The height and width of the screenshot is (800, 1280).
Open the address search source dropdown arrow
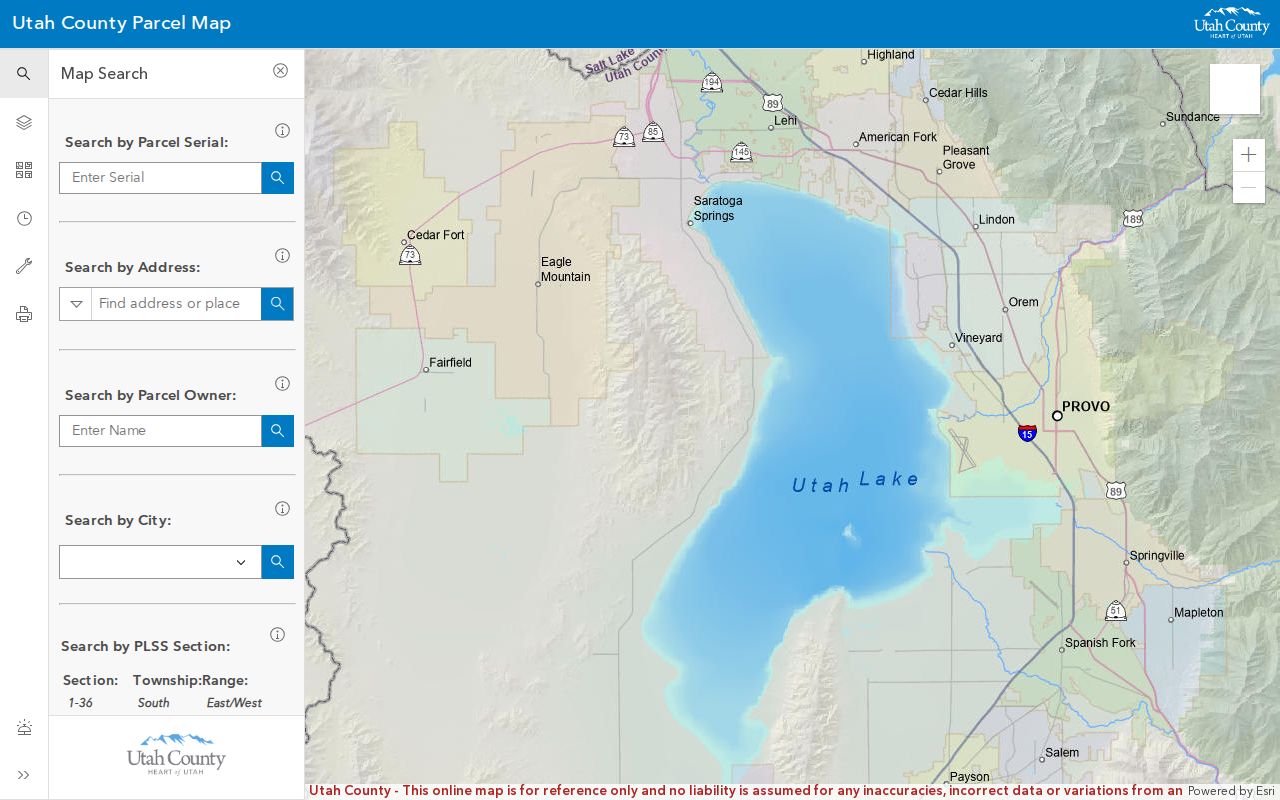(76, 303)
